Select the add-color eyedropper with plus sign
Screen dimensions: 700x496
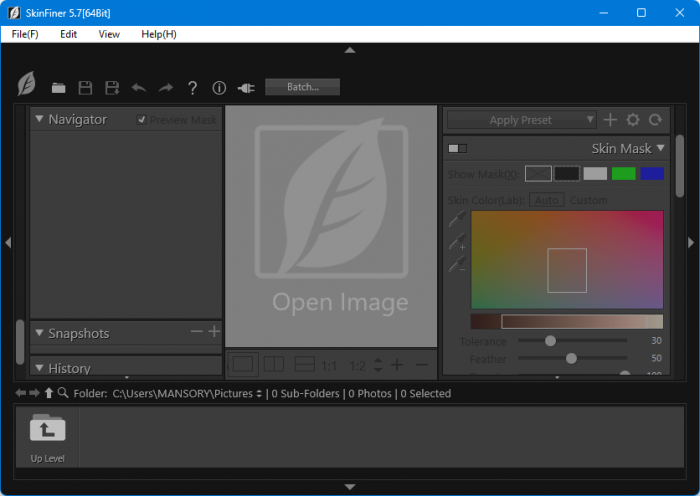coord(457,241)
